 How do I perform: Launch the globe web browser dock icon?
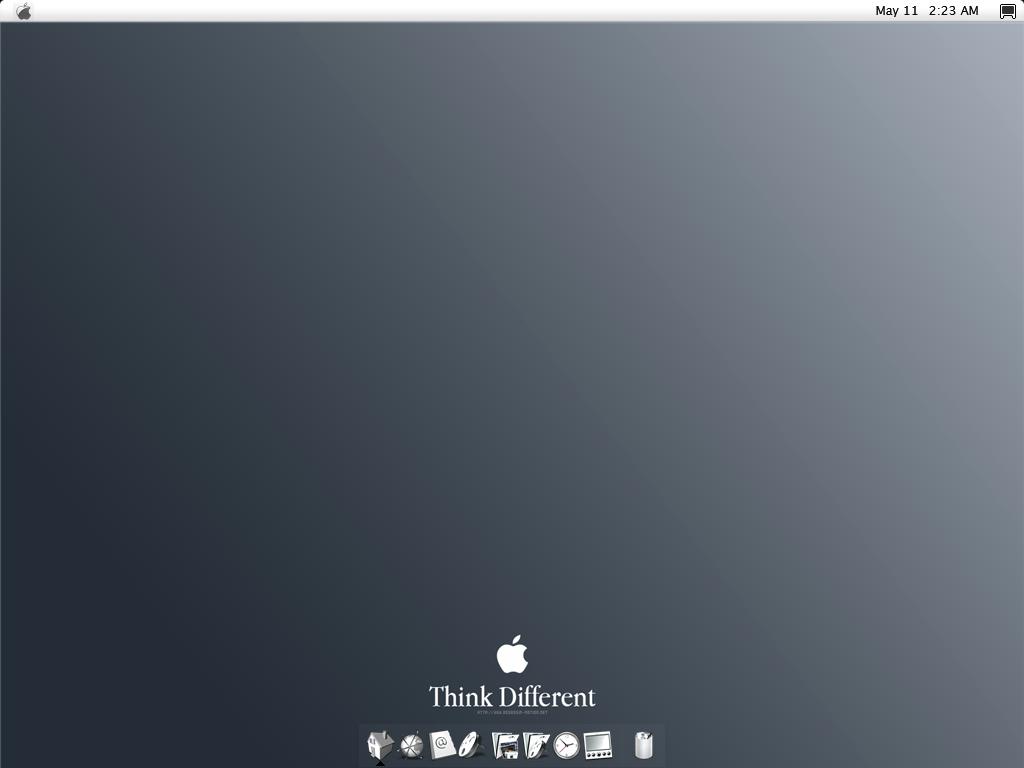tap(411, 745)
